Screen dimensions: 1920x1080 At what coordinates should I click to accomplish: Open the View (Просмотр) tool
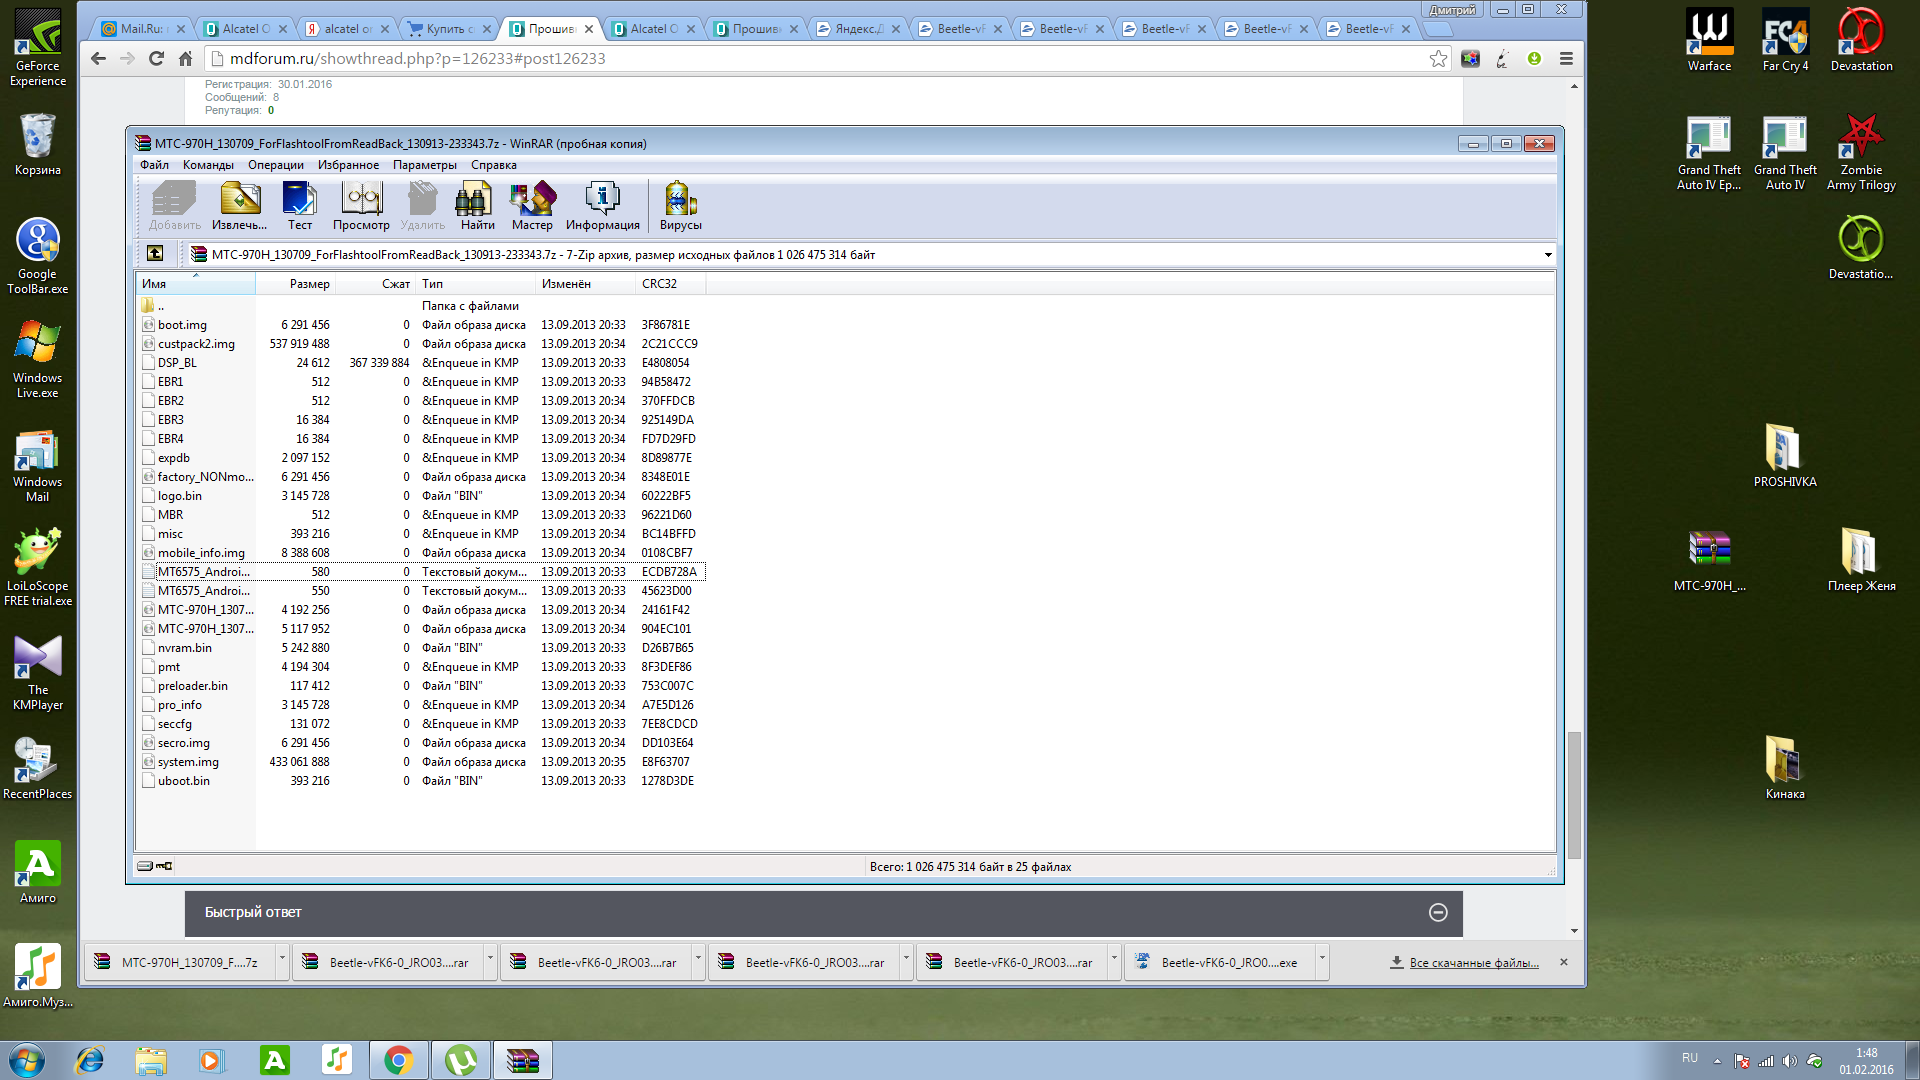point(361,205)
